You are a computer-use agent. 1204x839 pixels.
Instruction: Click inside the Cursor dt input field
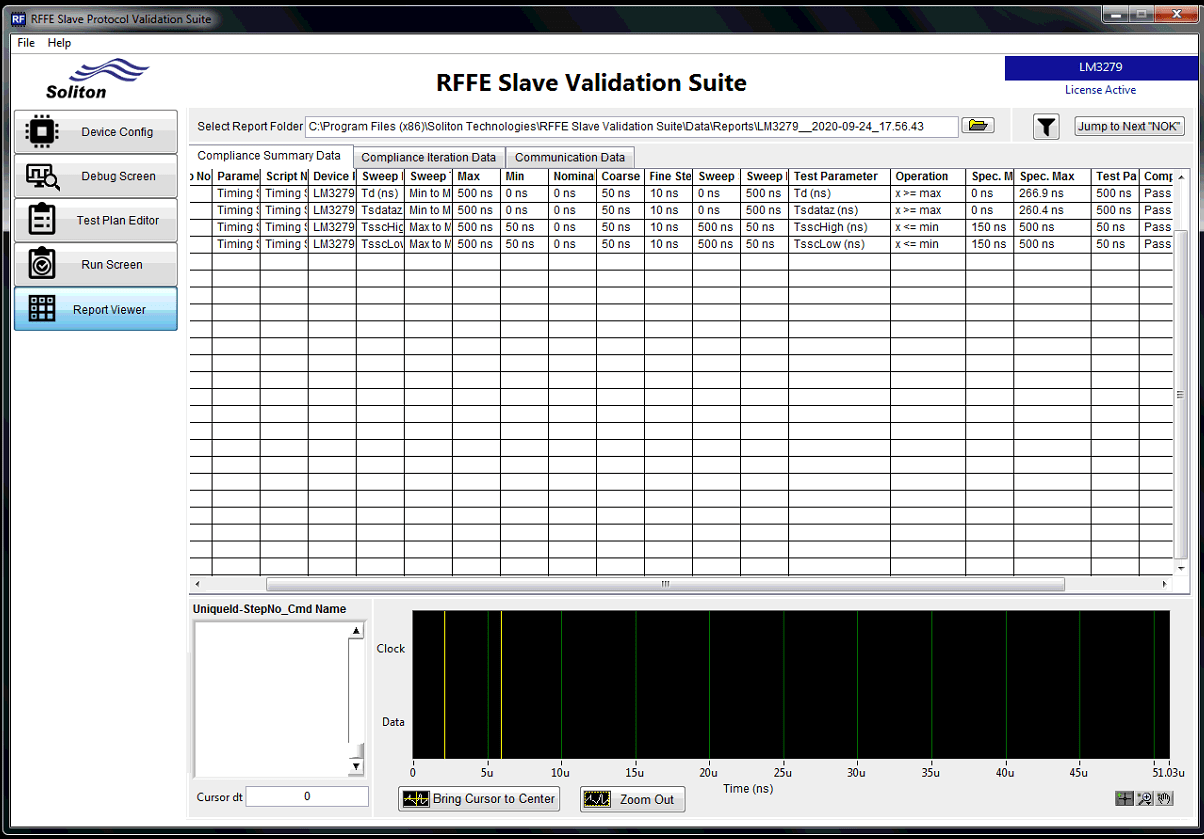(x=307, y=796)
